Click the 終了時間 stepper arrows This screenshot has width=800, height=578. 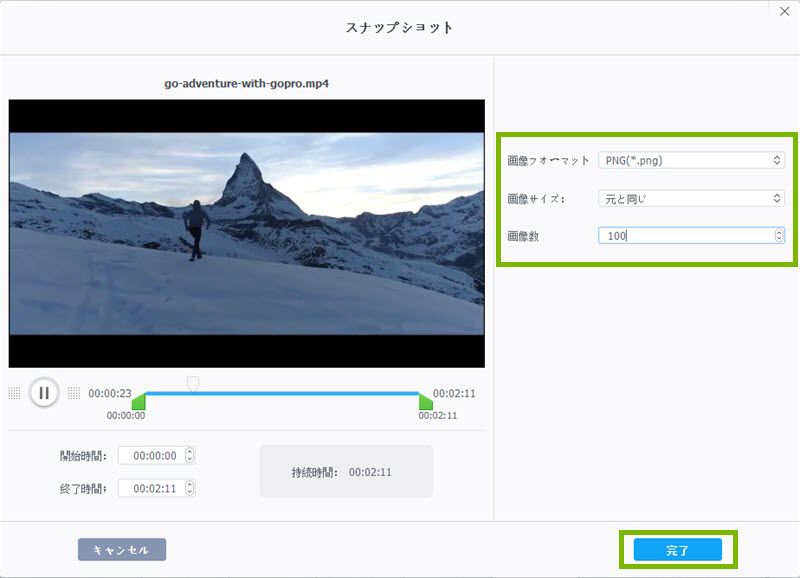(190, 488)
